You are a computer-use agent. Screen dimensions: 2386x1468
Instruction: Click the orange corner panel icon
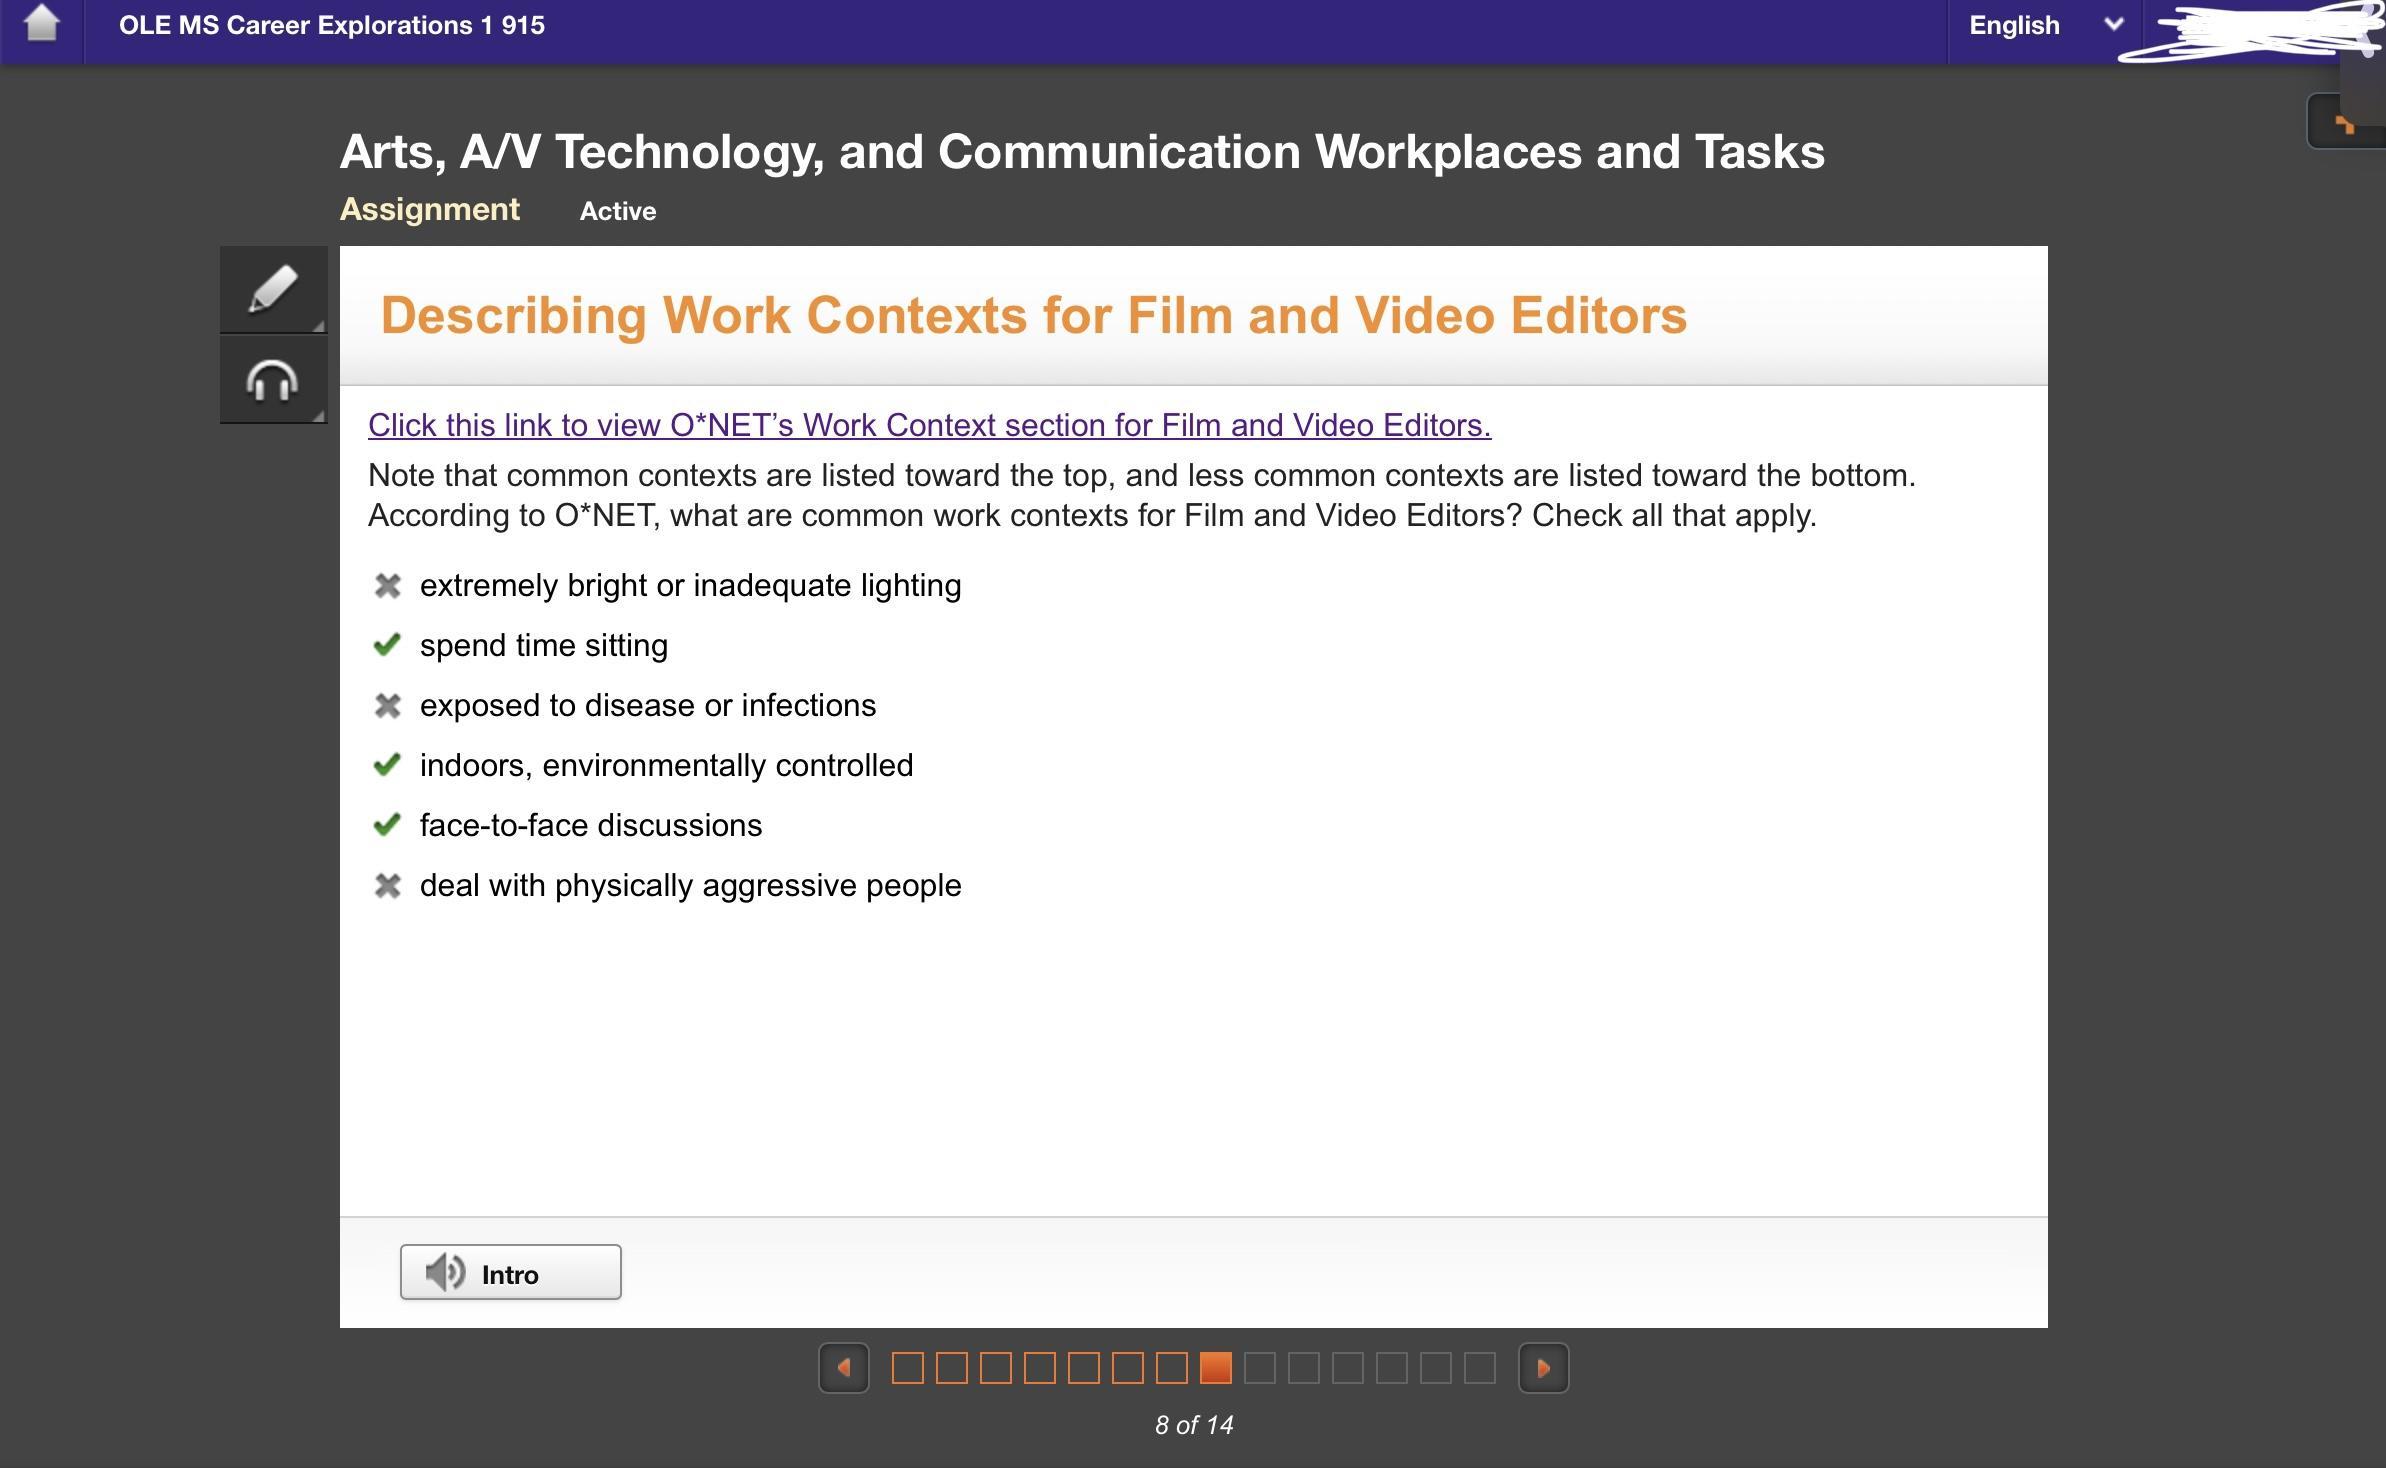2343,124
